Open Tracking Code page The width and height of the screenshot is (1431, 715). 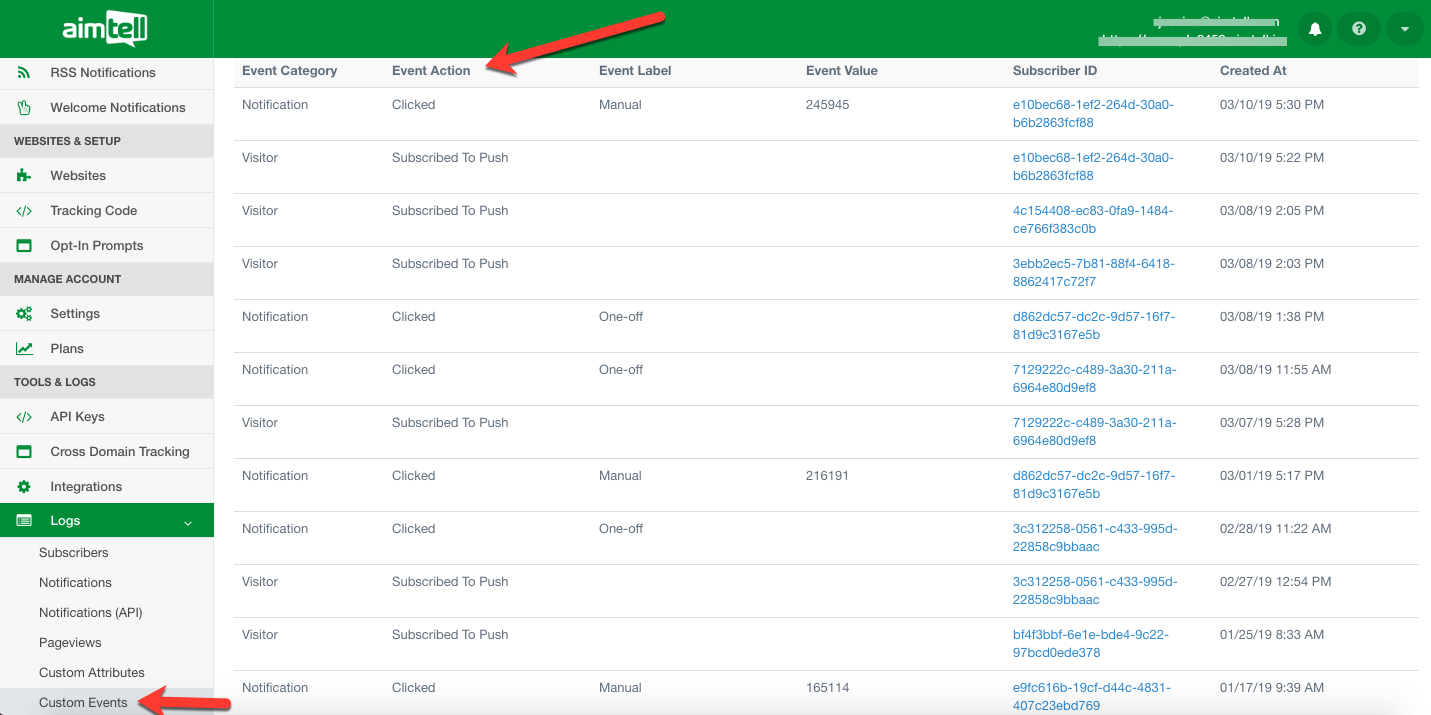click(93, 211)
